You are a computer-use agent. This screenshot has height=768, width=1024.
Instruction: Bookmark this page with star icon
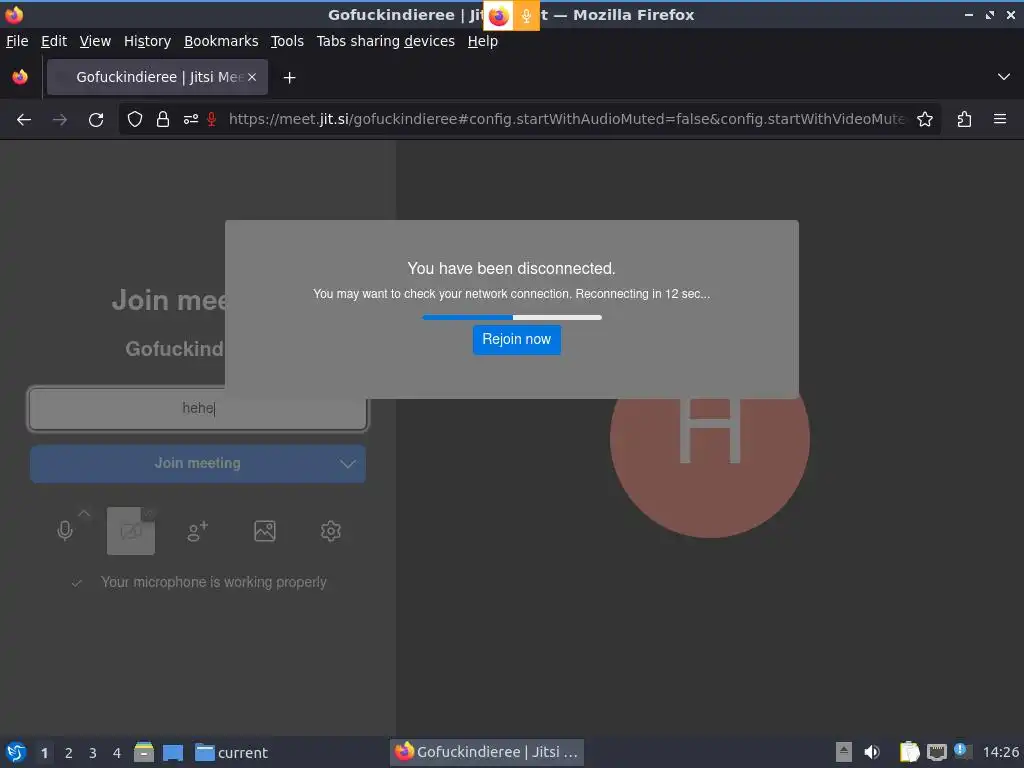click(925, 120)
